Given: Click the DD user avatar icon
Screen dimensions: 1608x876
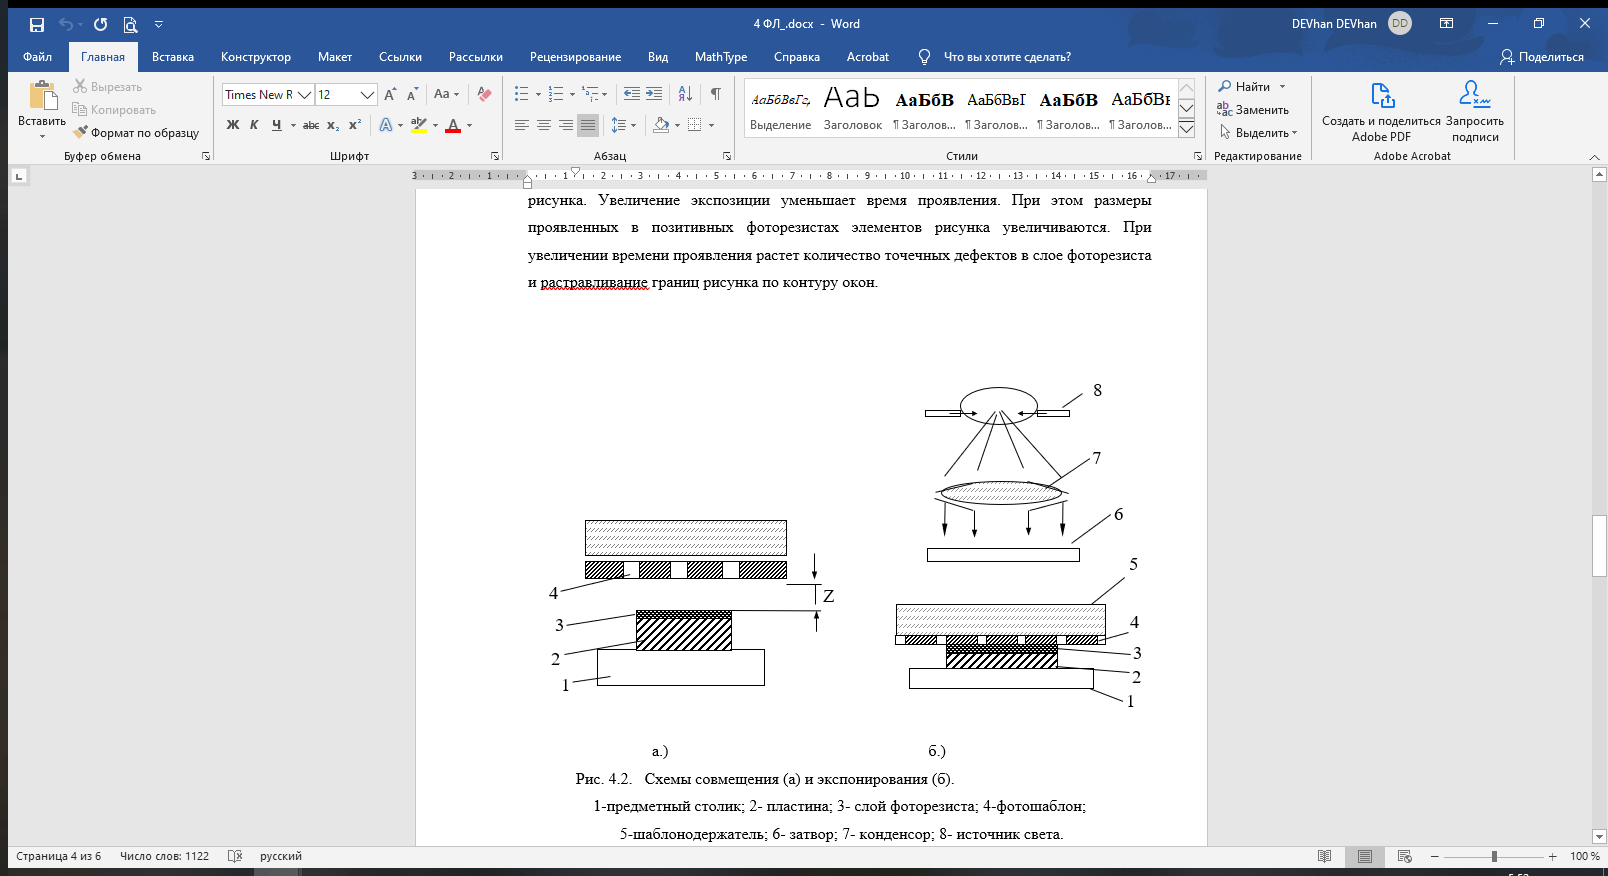Looking at the screenshot, I should pos(1400,24).
